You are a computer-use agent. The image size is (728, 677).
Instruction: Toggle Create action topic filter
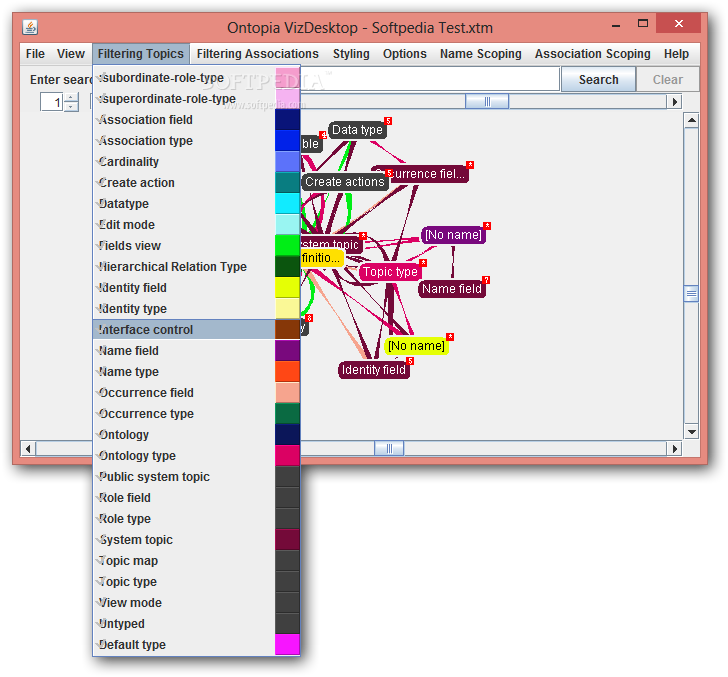[x=196, y=182]
